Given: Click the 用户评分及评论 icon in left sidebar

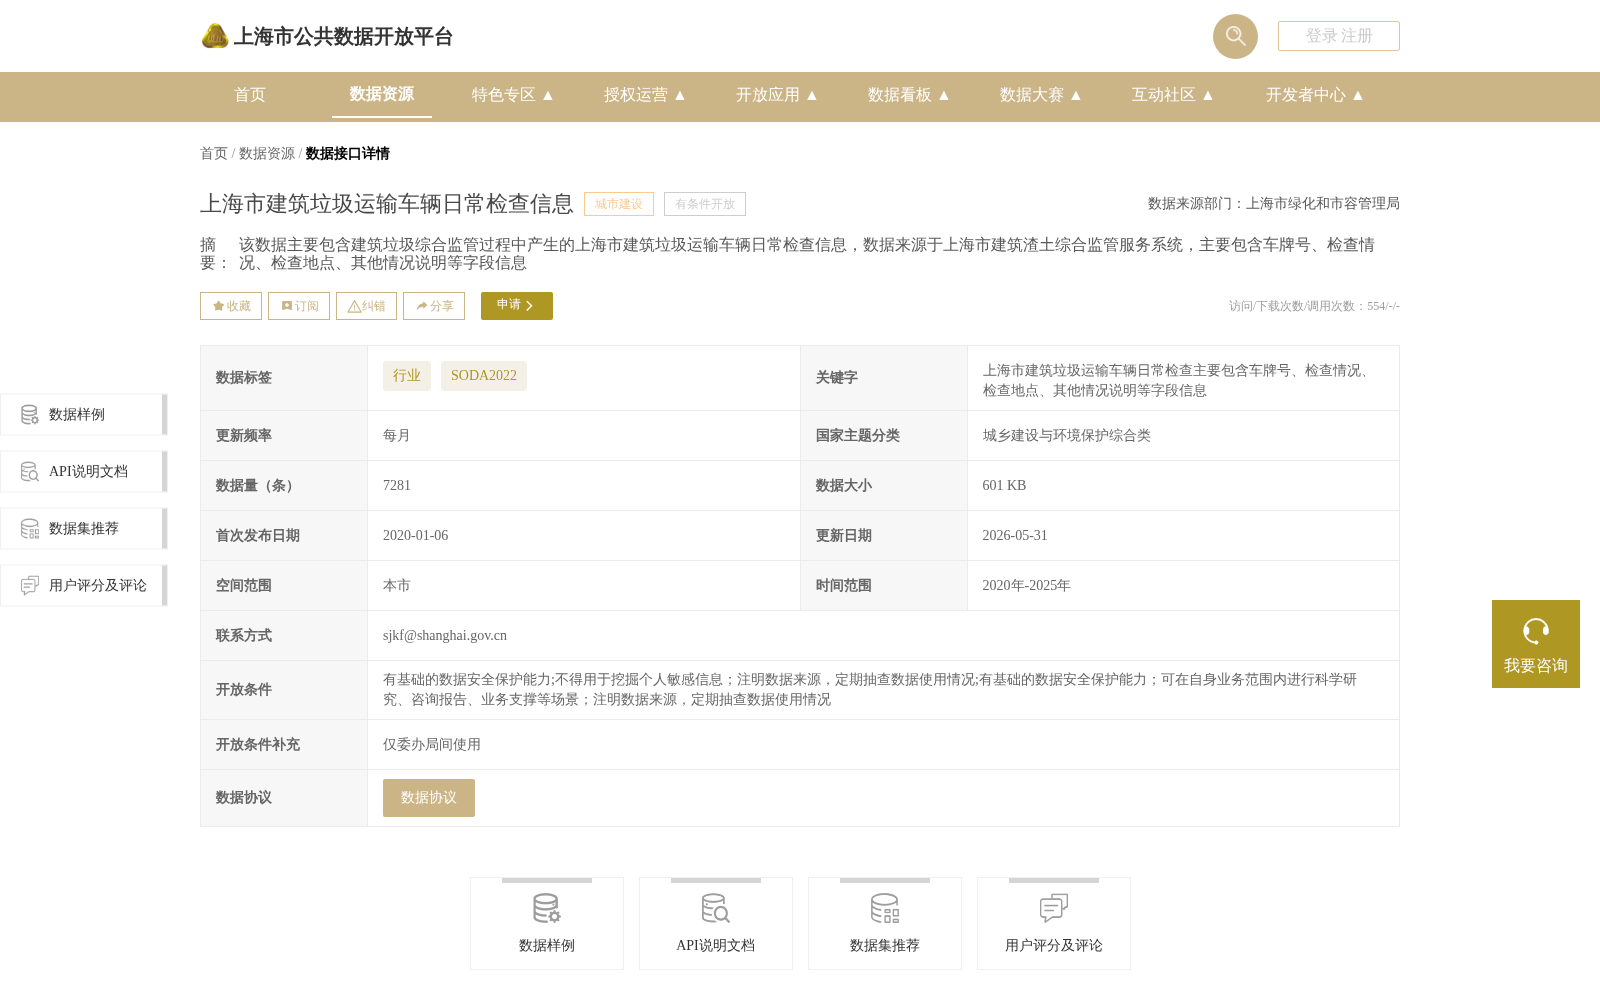Looking at the screenshot, I should [x=30, y=585].
